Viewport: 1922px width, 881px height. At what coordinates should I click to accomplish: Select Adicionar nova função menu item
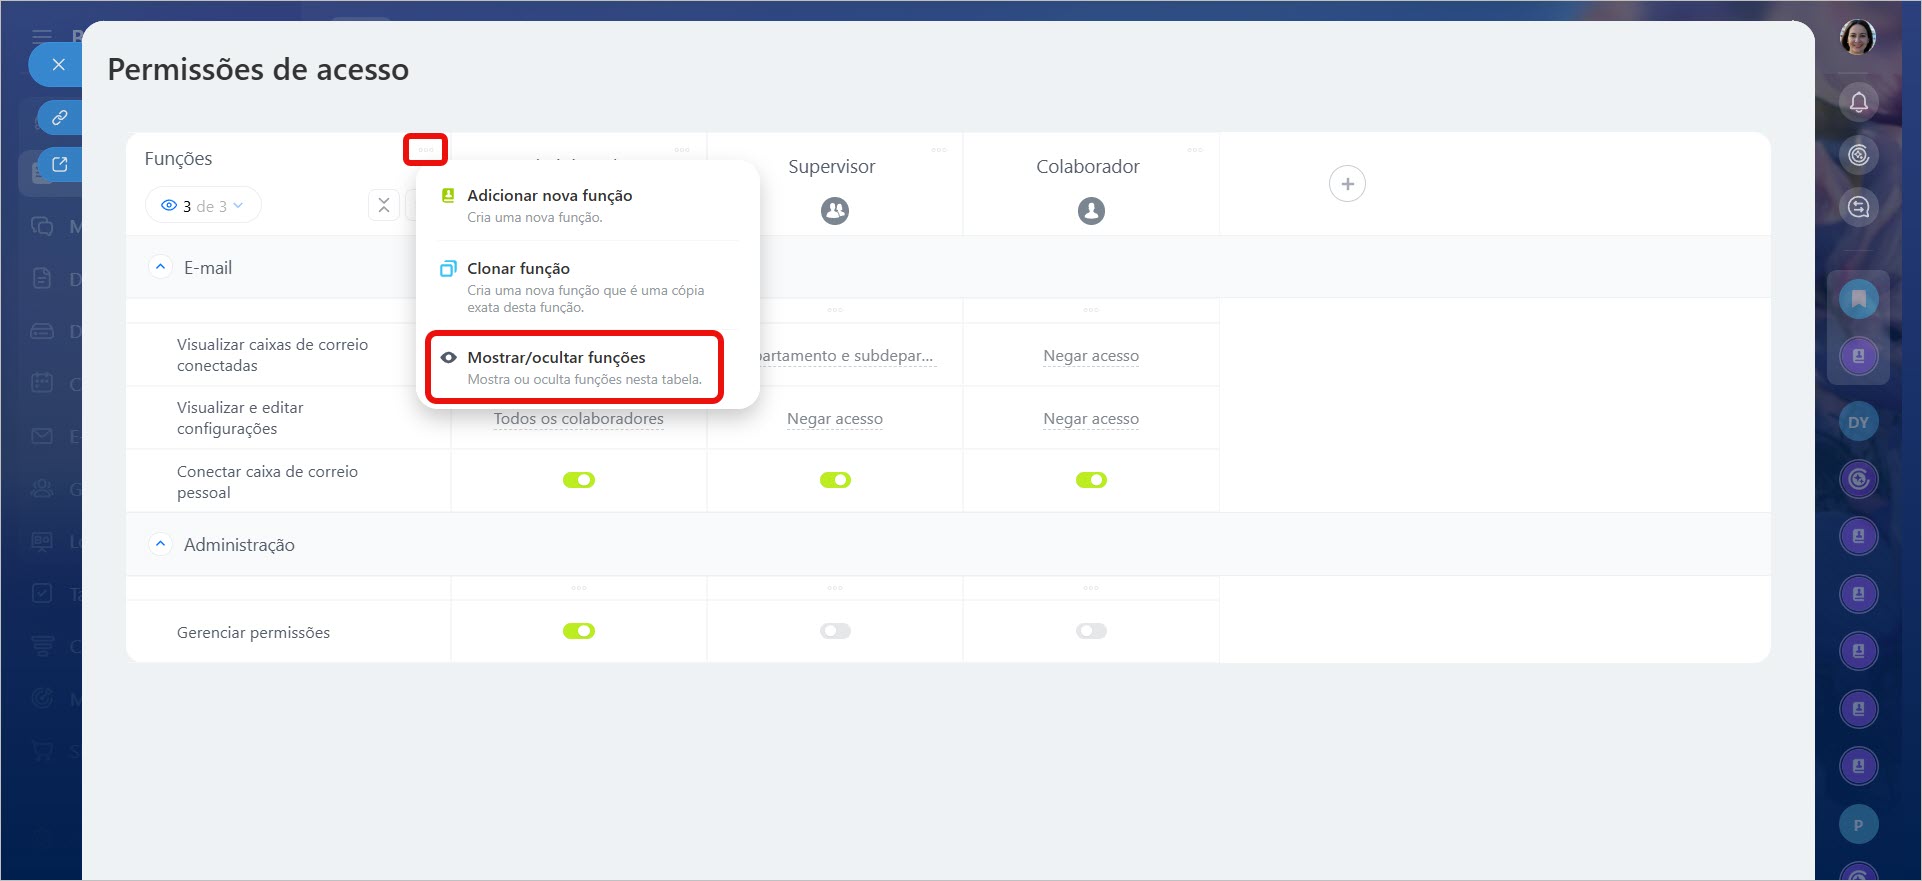(x=549, y=196)
